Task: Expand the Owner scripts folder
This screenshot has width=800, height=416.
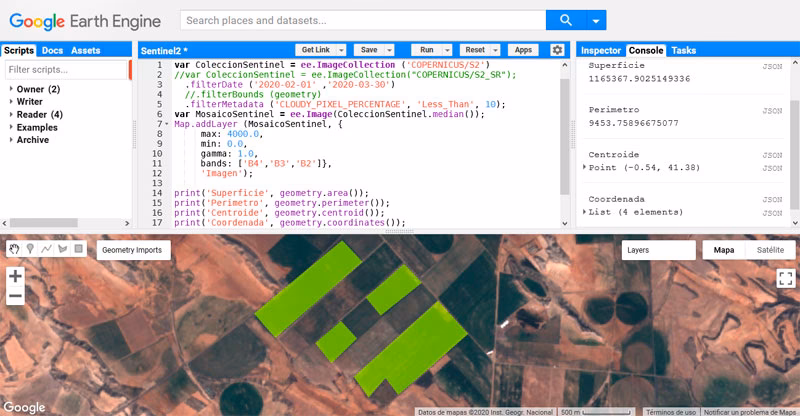Action: (11, 89)
